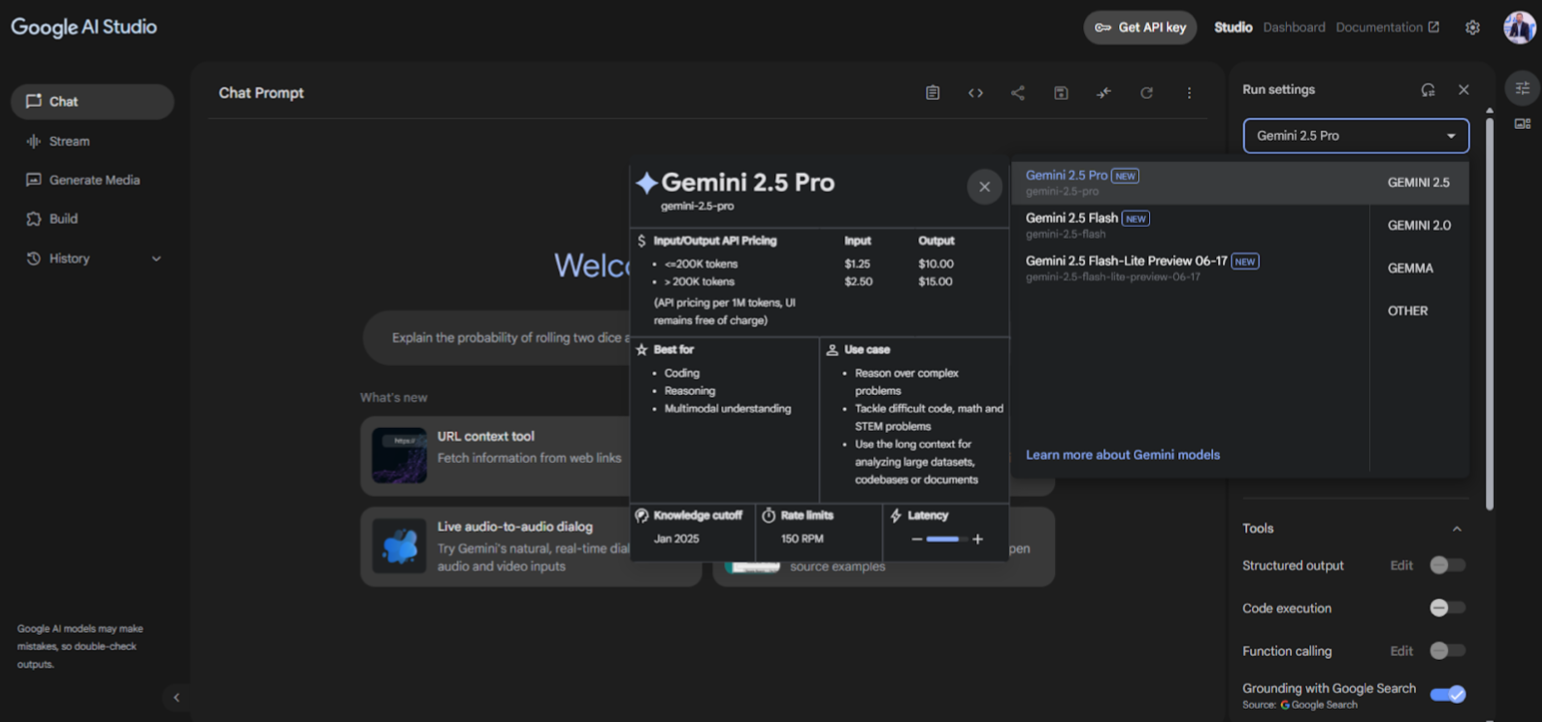Choose Gemini 2.5 Flash-Lite Preview 06-17
Viewport: 1542px width, 722px height.
click(x=1190, y=267)
